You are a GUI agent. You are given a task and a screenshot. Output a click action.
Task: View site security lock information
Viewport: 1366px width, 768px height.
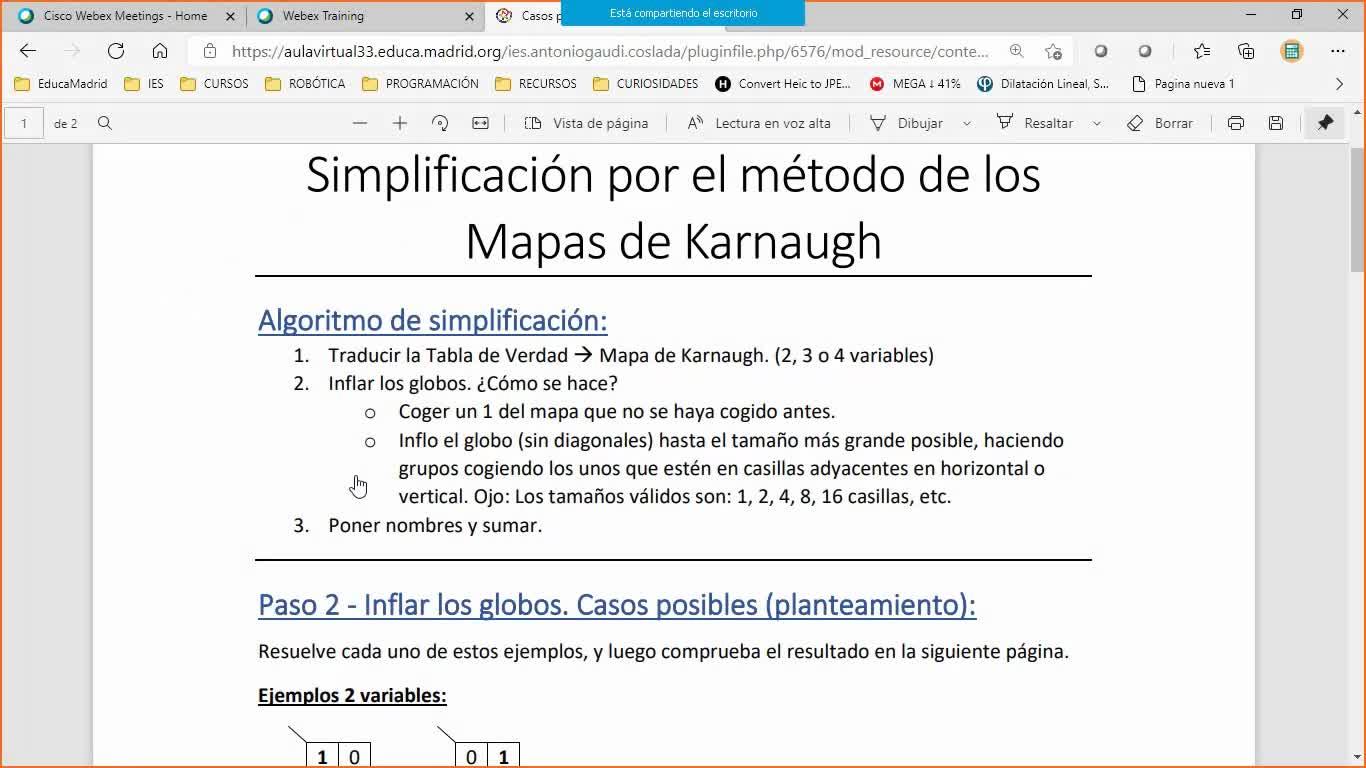pos(209,51)
